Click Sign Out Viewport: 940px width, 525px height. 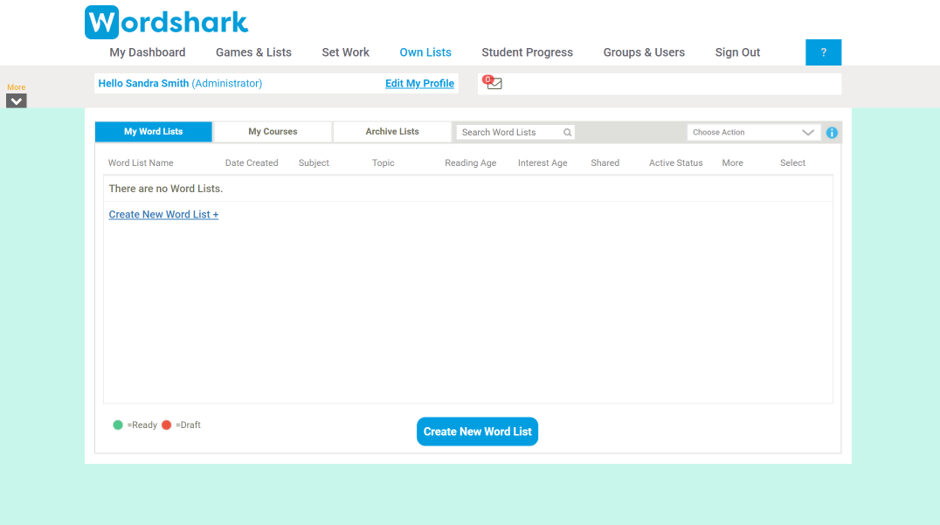click(737, 52)
